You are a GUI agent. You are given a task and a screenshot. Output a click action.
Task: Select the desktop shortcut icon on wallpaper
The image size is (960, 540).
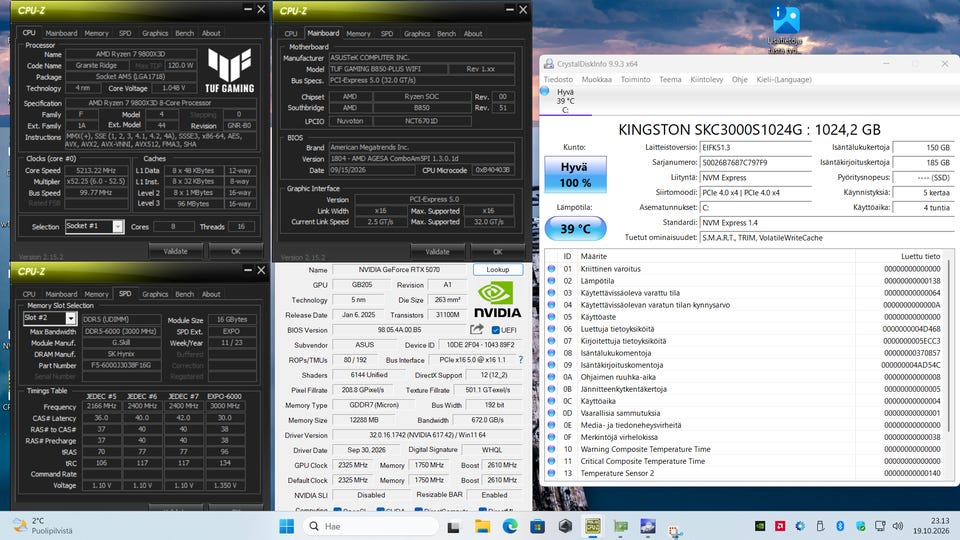(x=786, y=29)
